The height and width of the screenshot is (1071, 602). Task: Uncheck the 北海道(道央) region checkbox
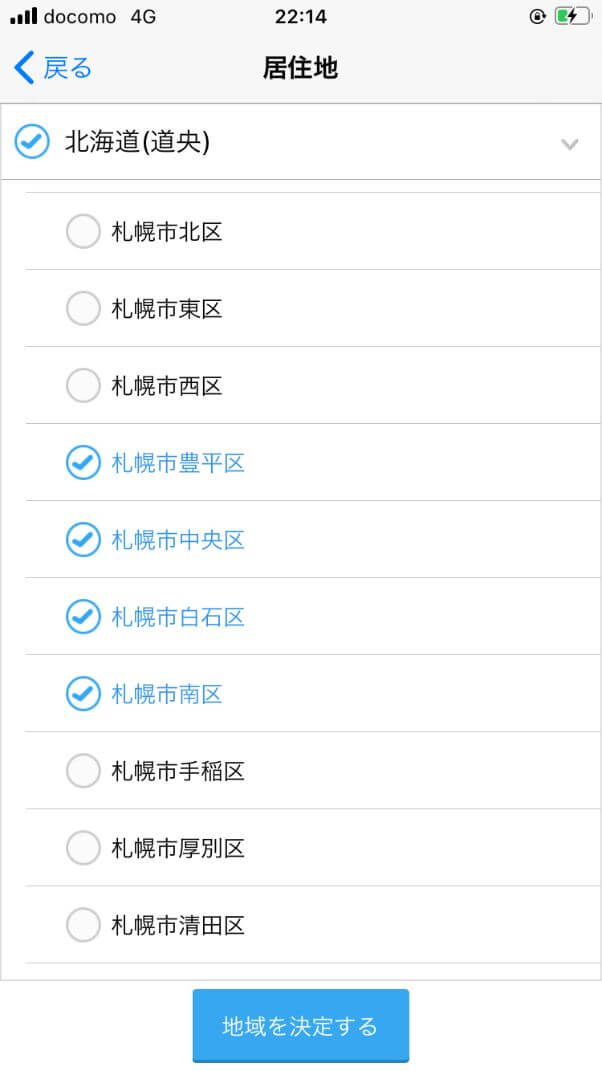coord(32,142)
